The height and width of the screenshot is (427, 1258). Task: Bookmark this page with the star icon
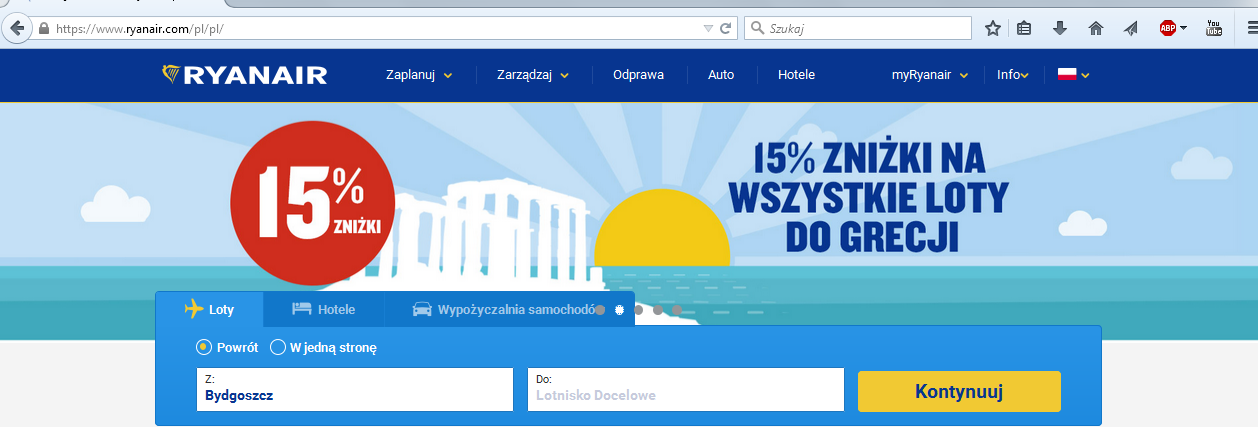point(993,28)
